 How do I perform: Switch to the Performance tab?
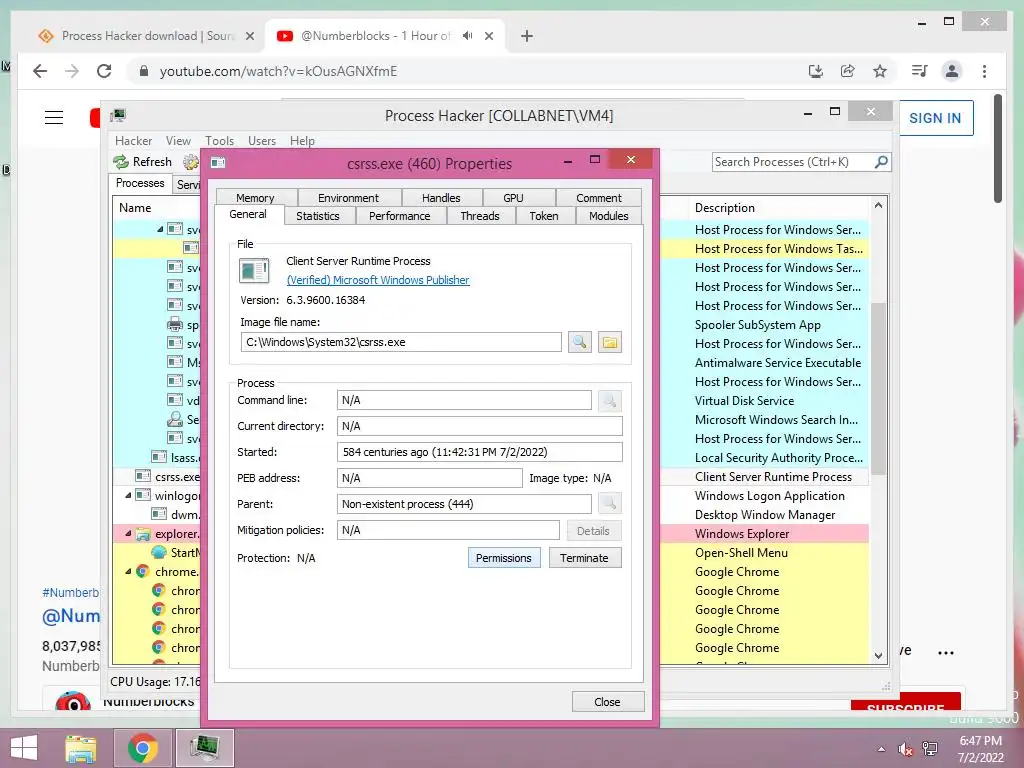399,216
